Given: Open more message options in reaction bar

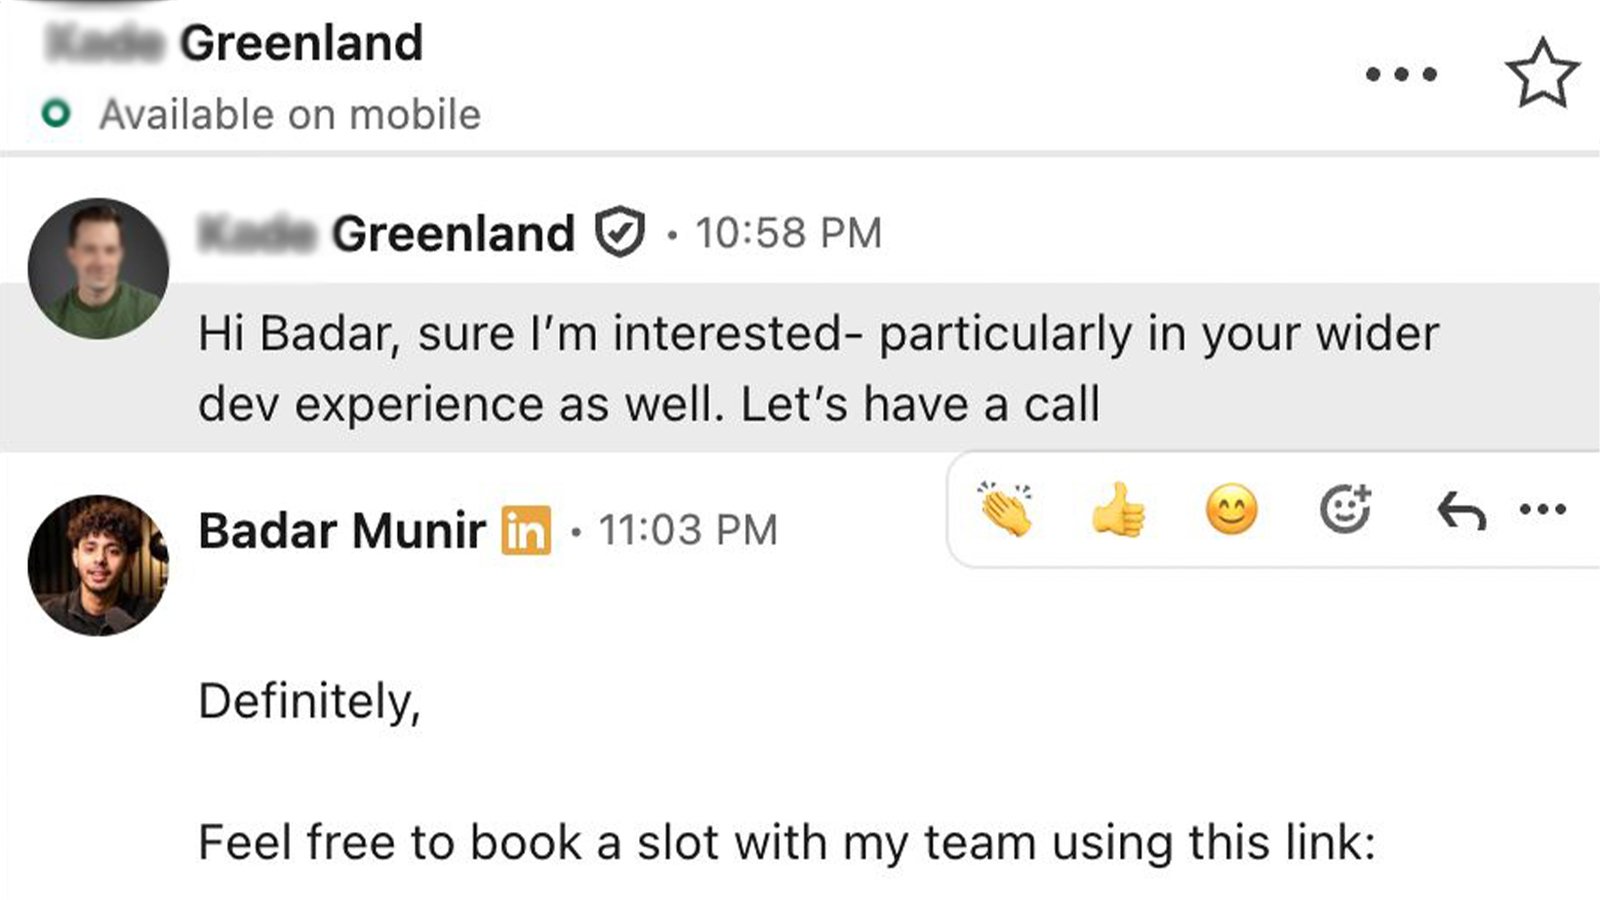Looking at the screenshot, I should [1542, 509].
